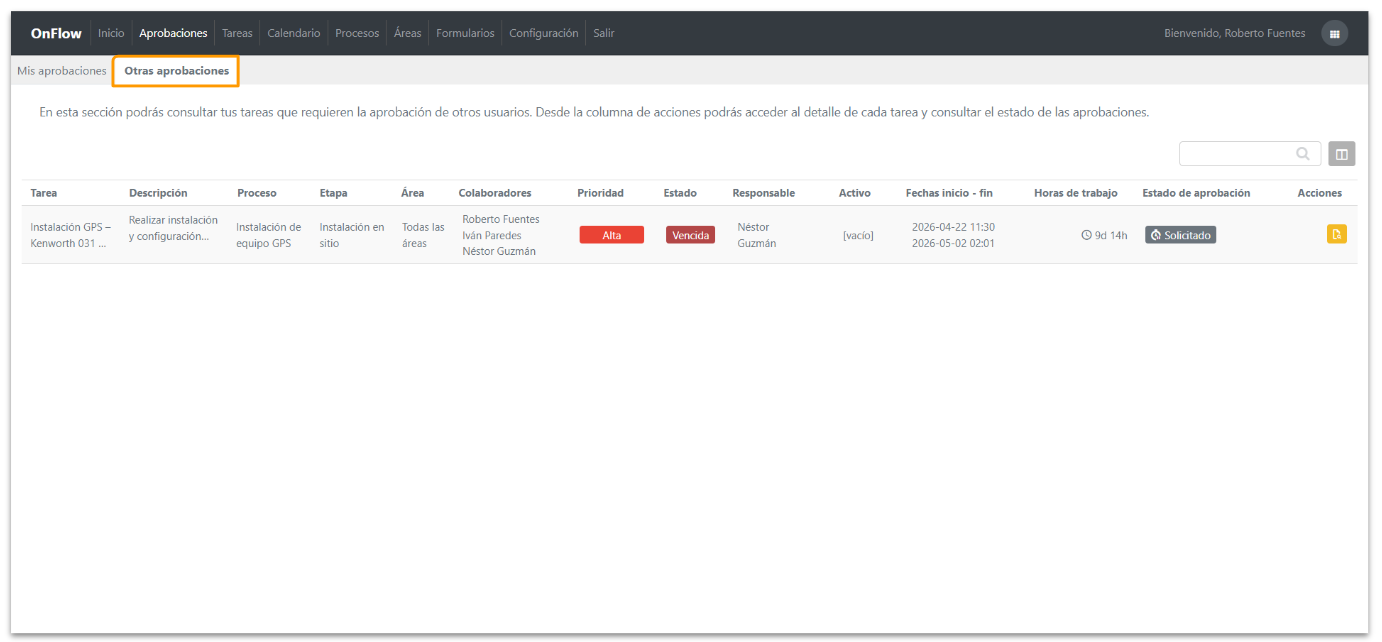Open the Formularios section
Screen dimensions: 1382x642
[x=465, y=33]
